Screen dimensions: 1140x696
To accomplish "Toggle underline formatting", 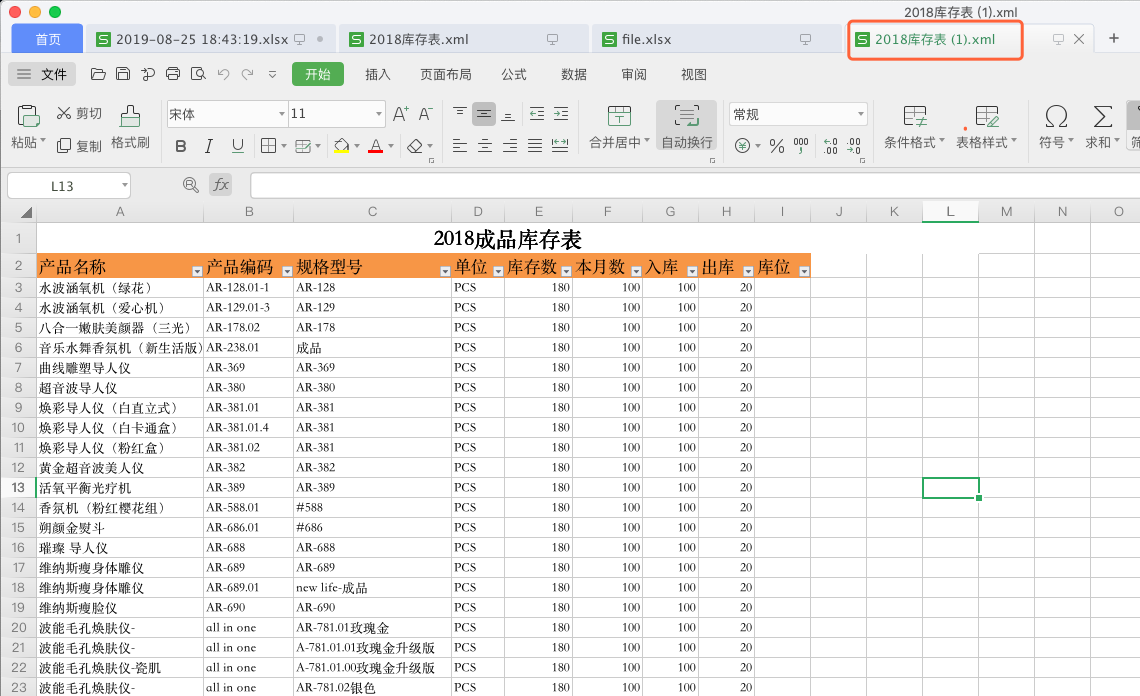I will tap(237, 146).
